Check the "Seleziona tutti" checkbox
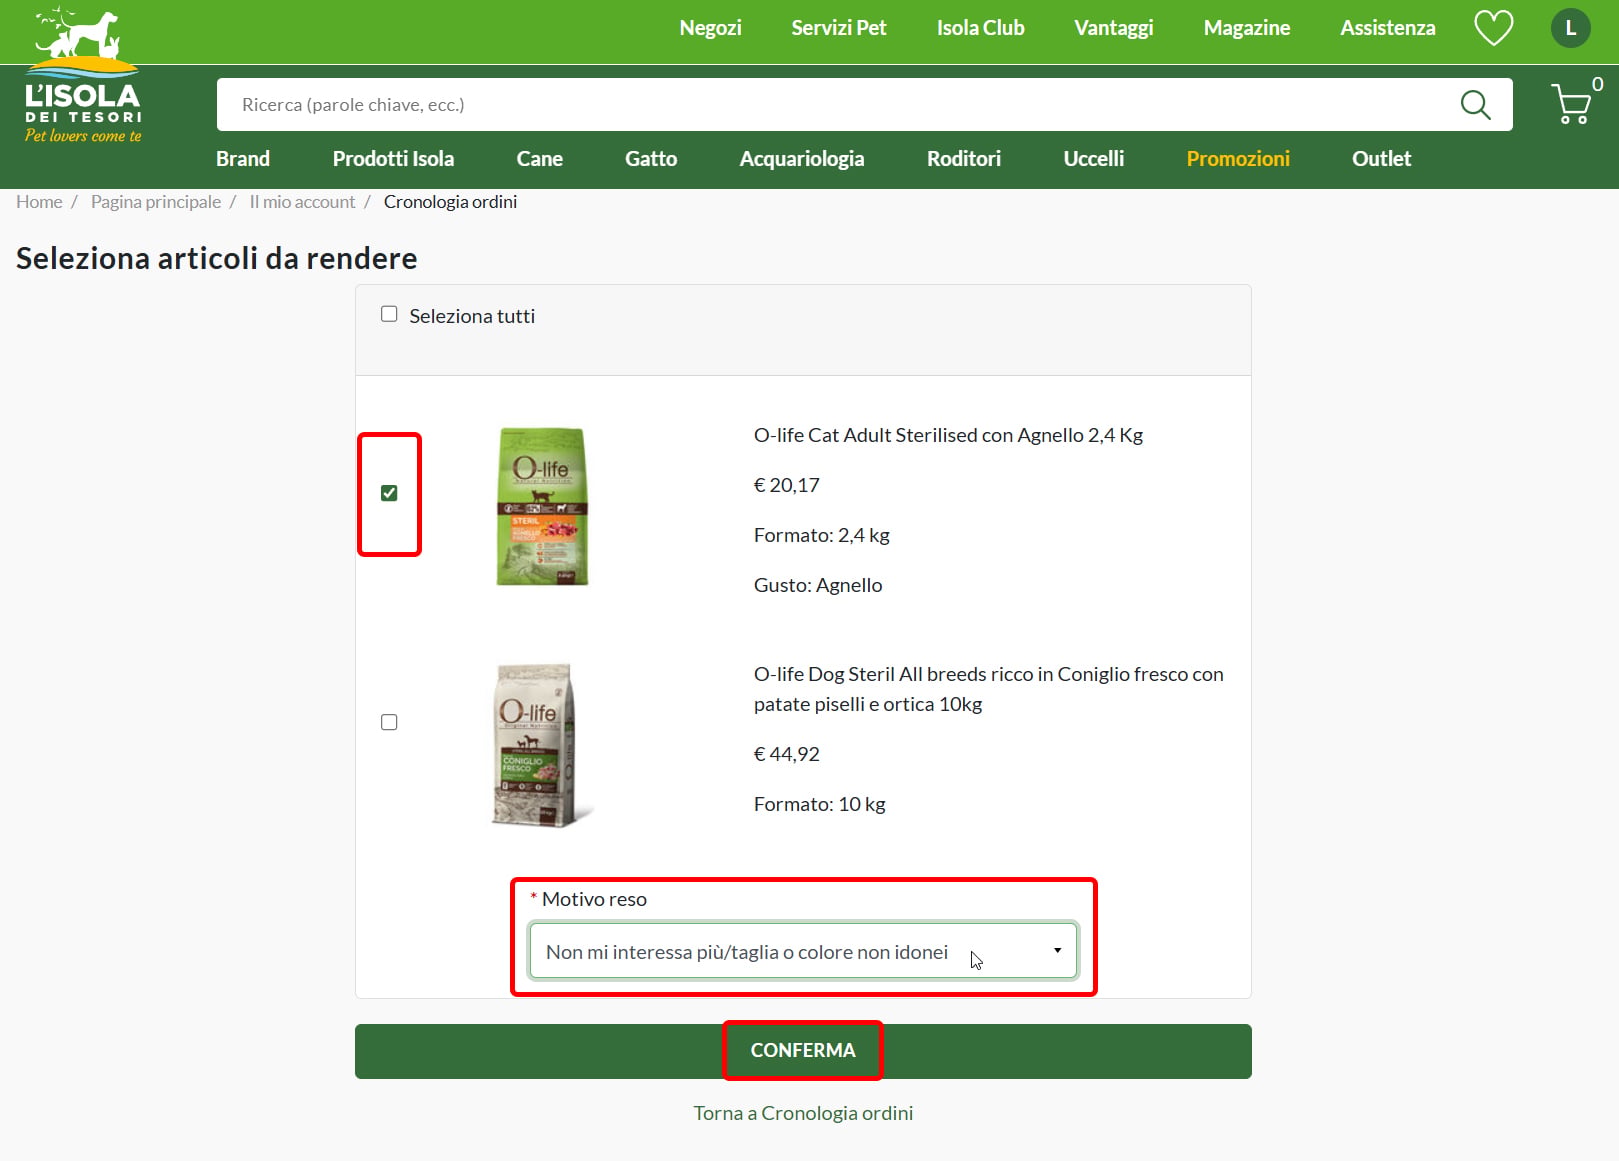The height and width of the screenshot is (1161, 1619). pyautogui.click(x=389, y=314)
